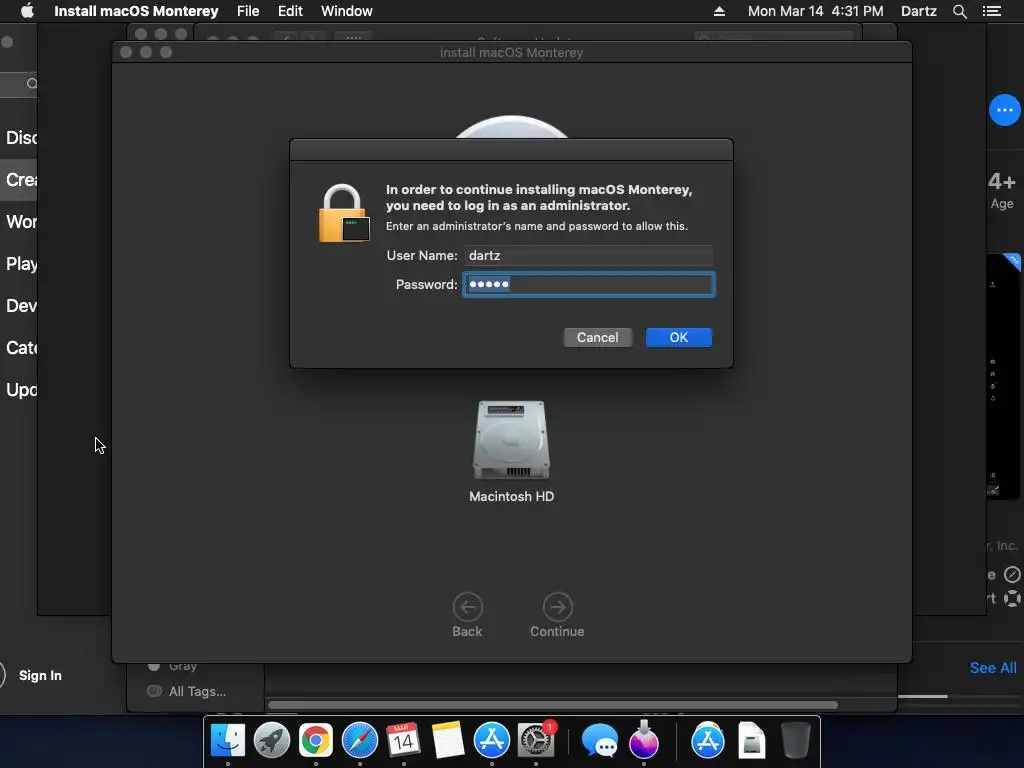Open Develop section in App Store sidebar
1024x768 pixels.
pyautogui.click(x=22, y=306)
